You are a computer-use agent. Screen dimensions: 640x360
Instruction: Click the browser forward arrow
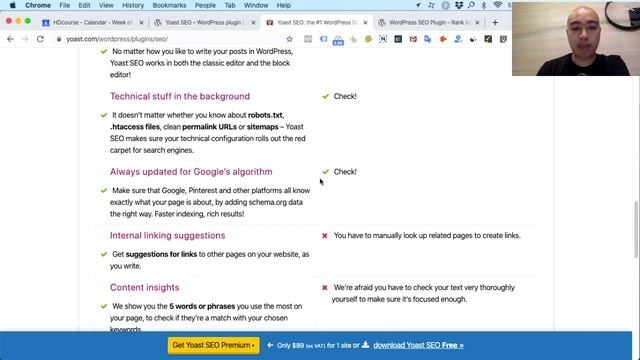click(25, 39)
